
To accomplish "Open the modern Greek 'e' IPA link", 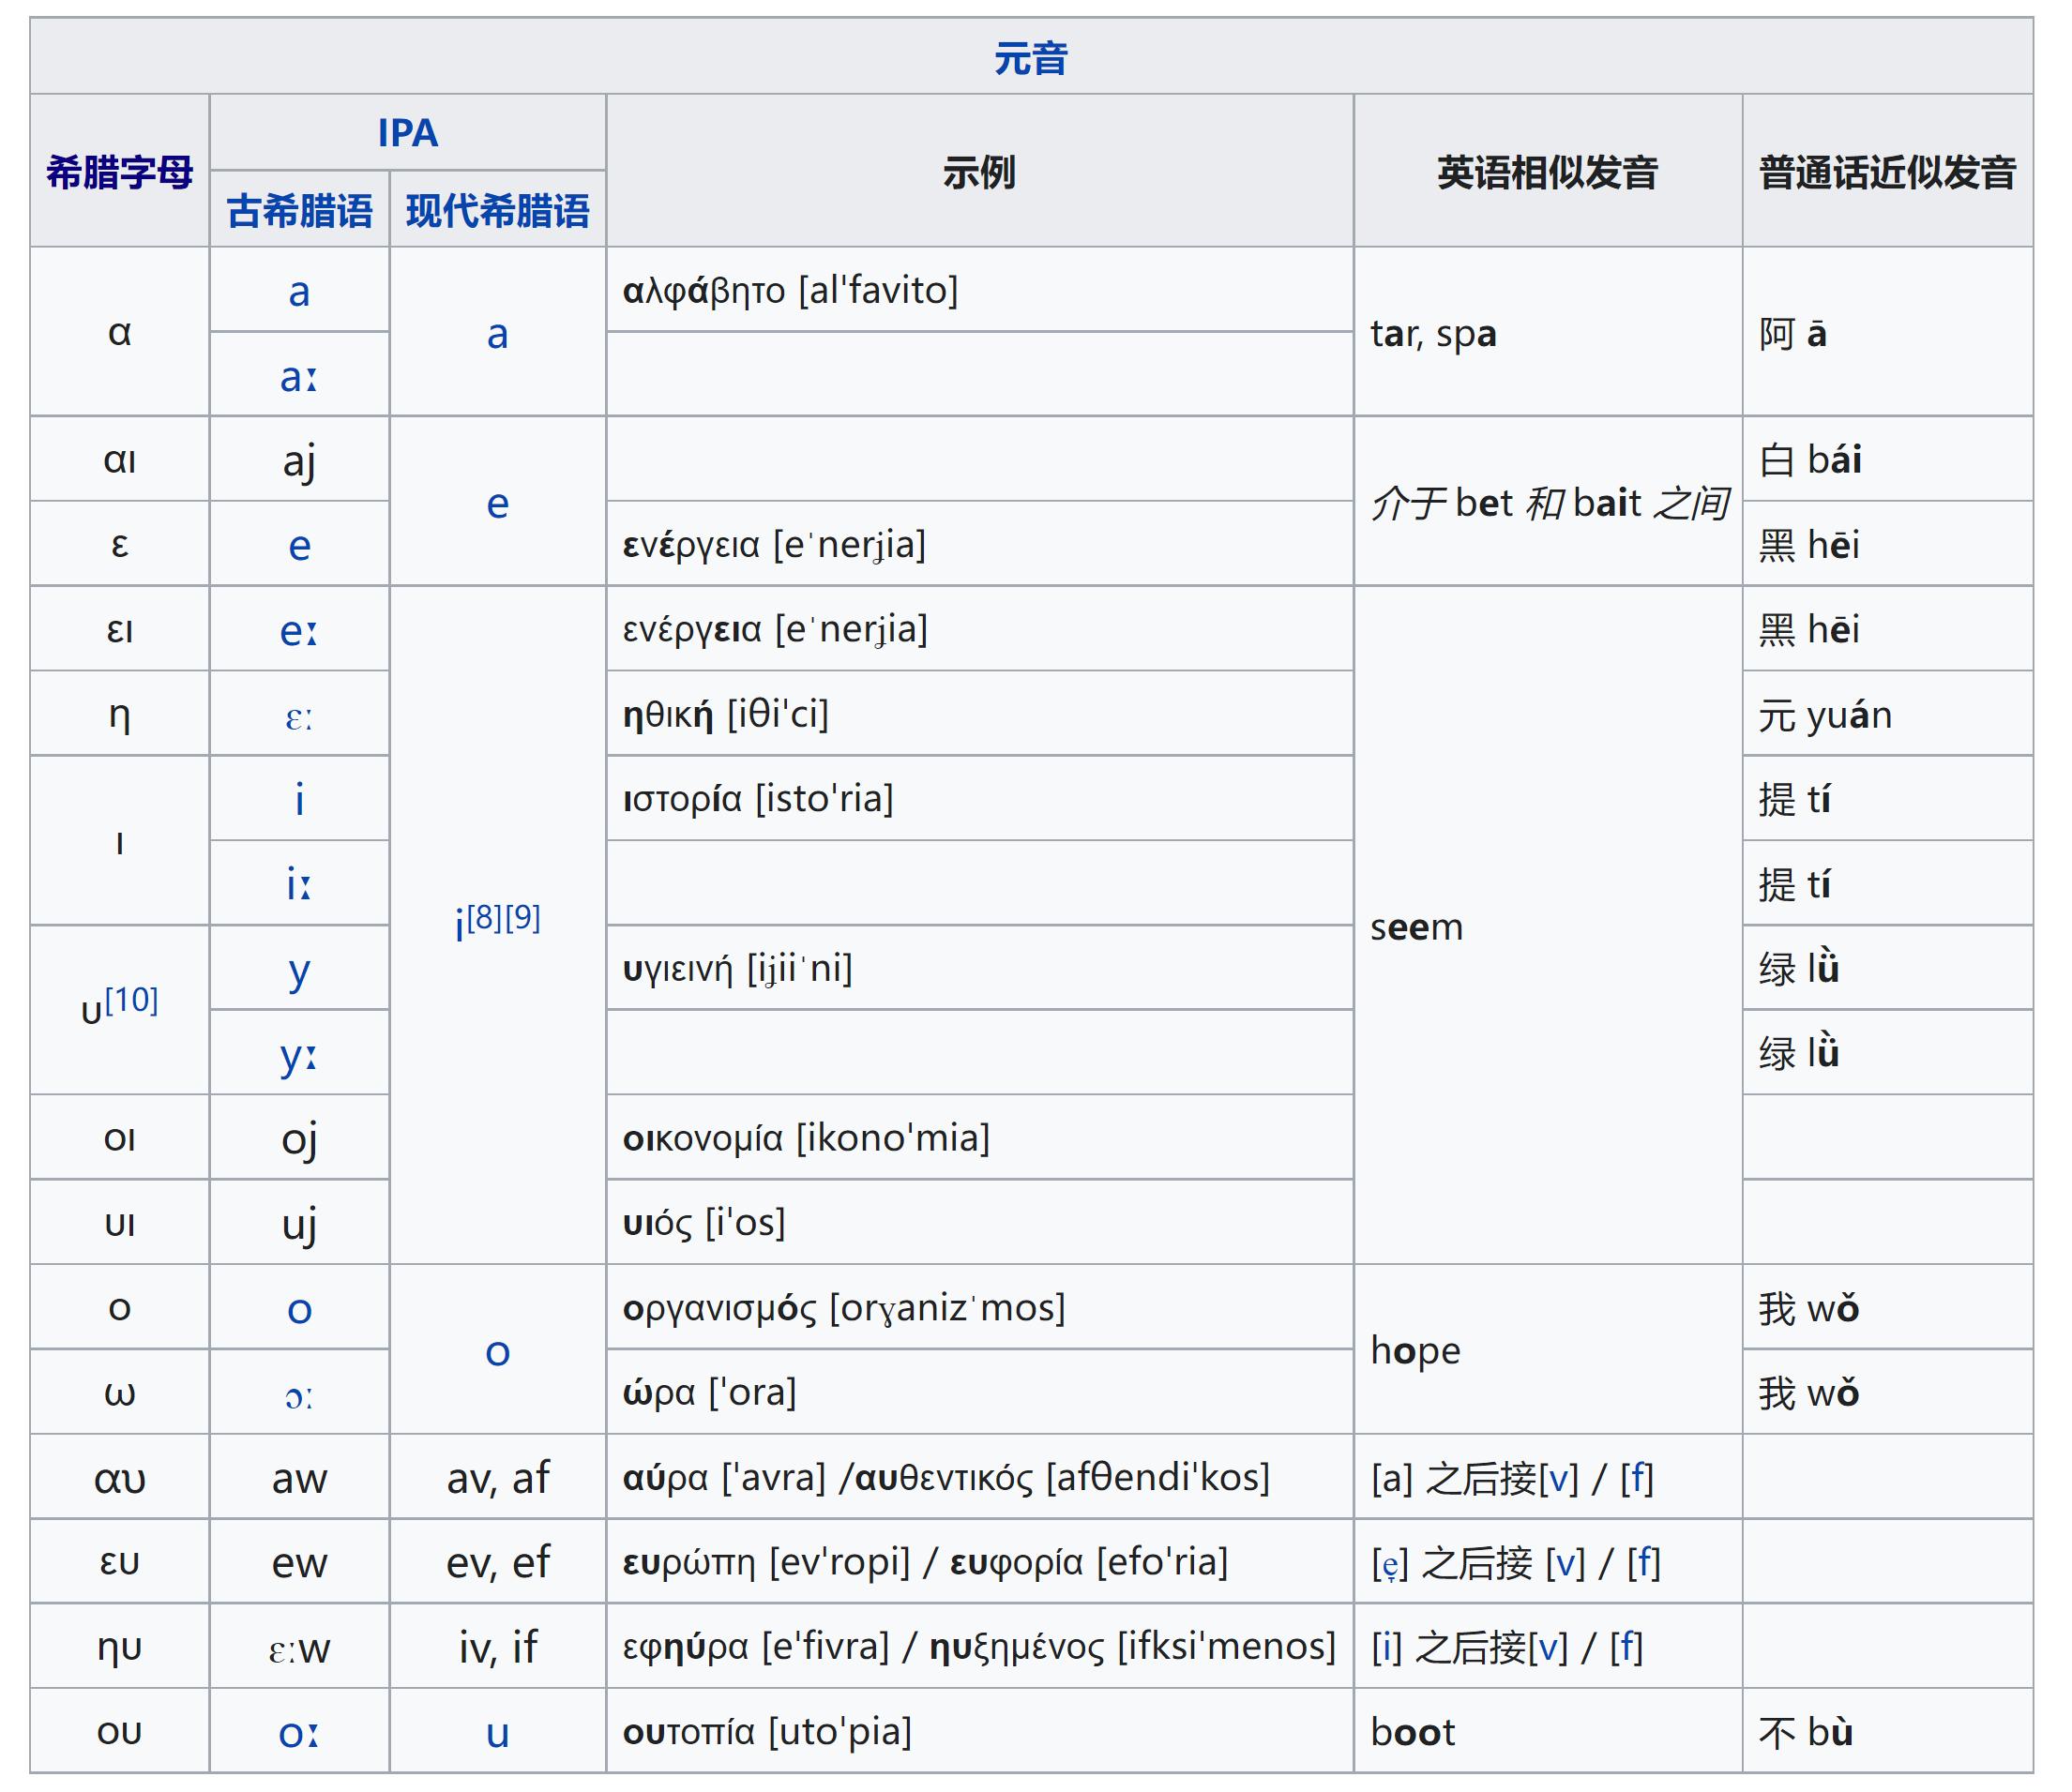I will 498,505.
